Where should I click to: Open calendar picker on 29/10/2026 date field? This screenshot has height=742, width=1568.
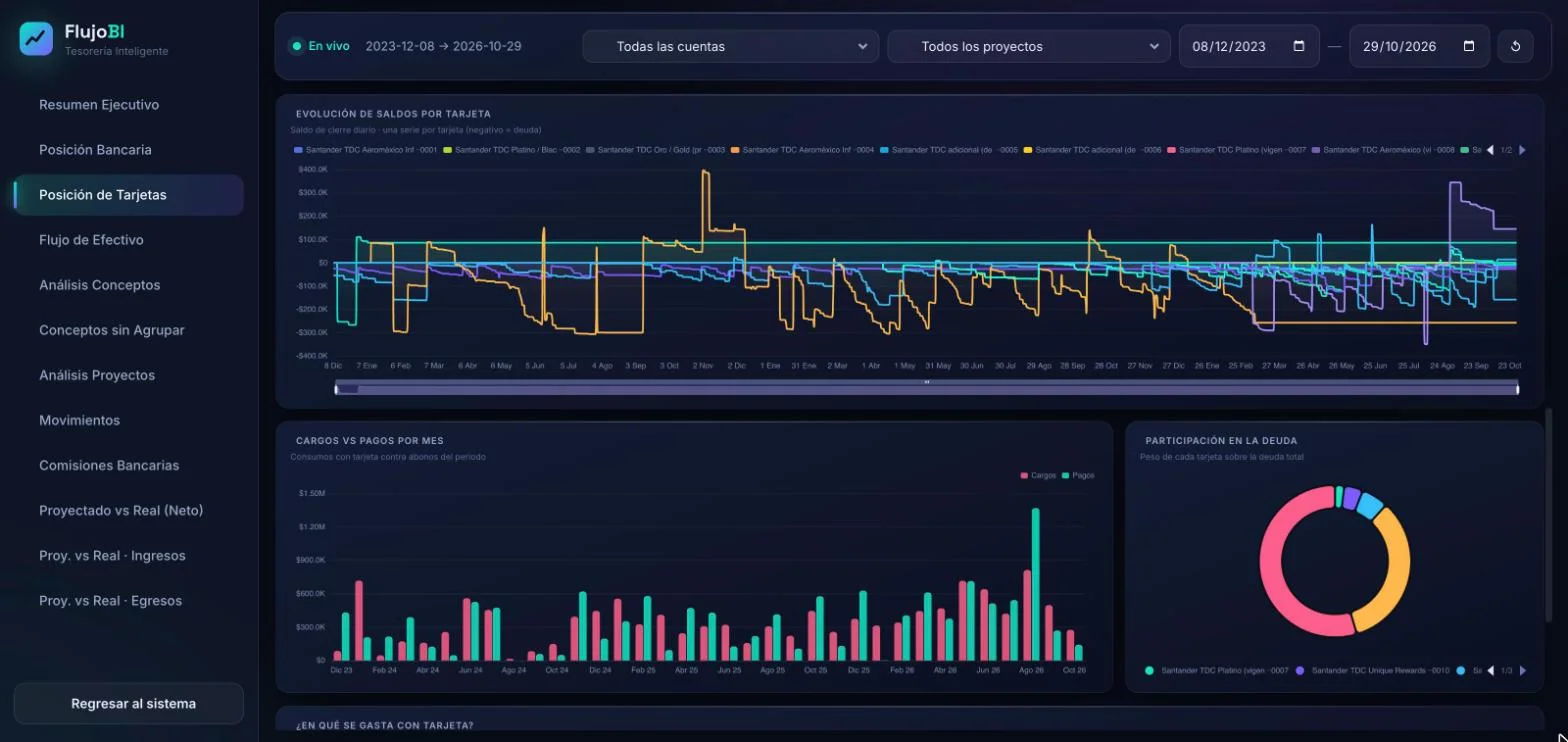point(1469,46)
